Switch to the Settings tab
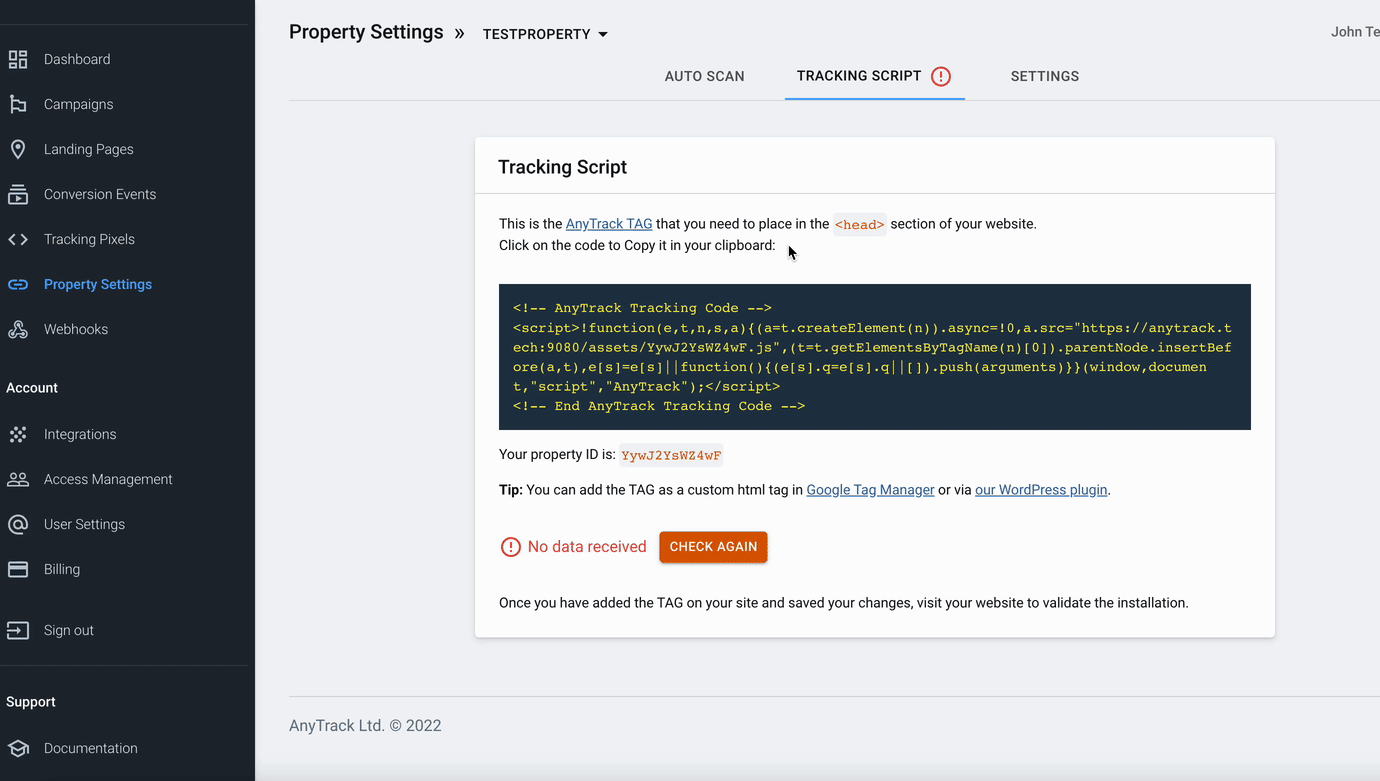The image size is (1380, 781). pos(1045,76)
